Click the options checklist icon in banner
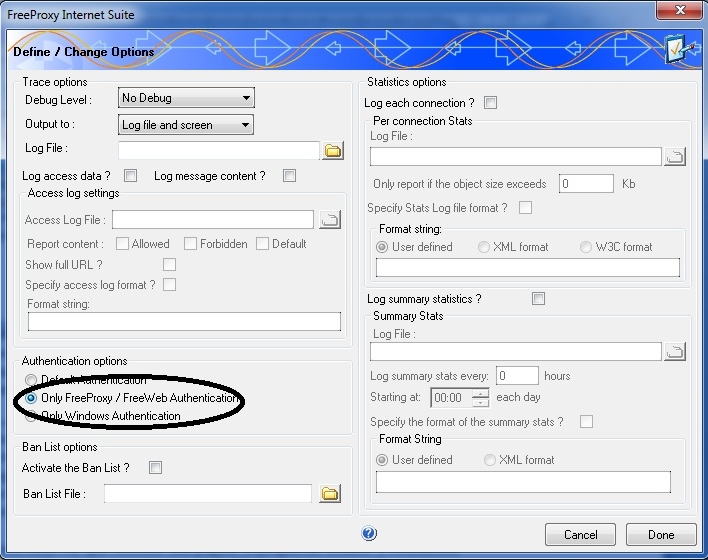708x560 pixels. [x=678, y=49]
